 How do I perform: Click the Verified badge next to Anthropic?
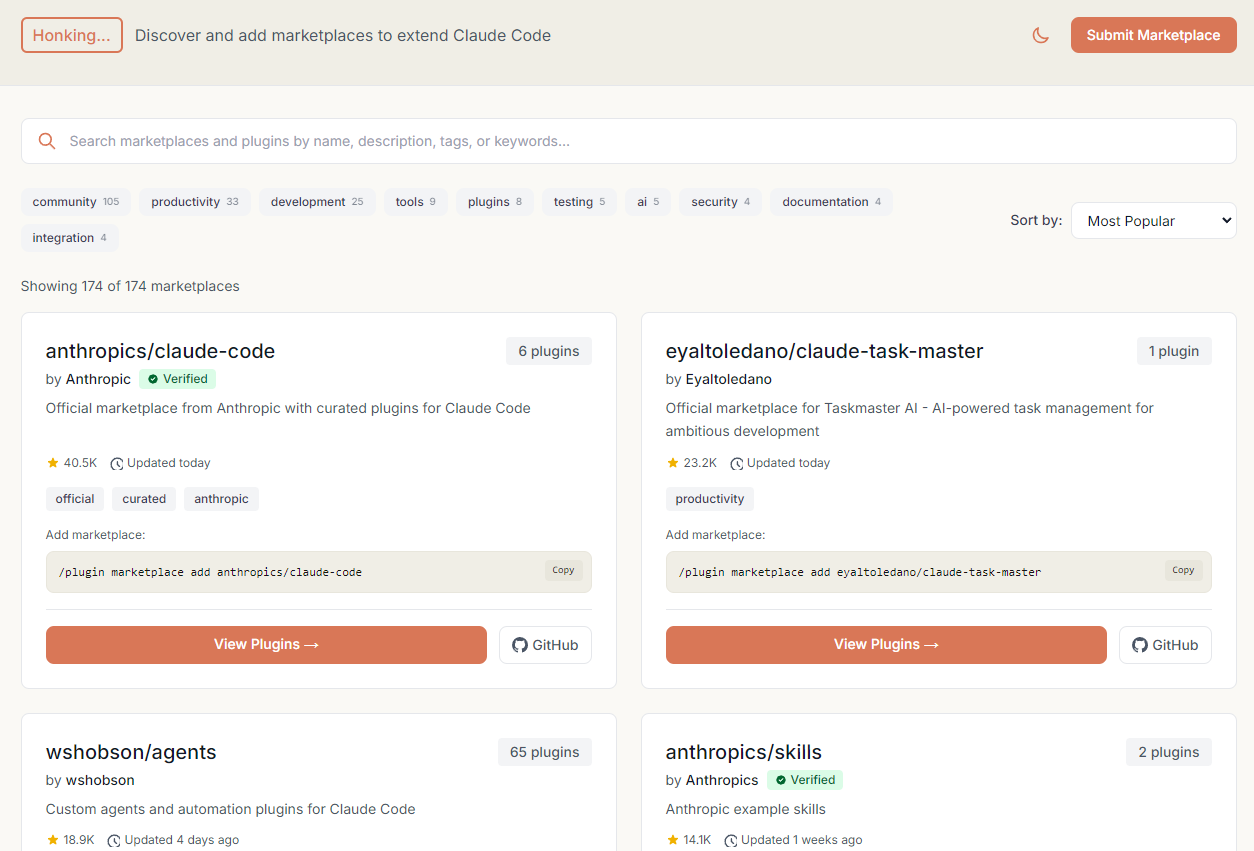click(x=177, y=379)
